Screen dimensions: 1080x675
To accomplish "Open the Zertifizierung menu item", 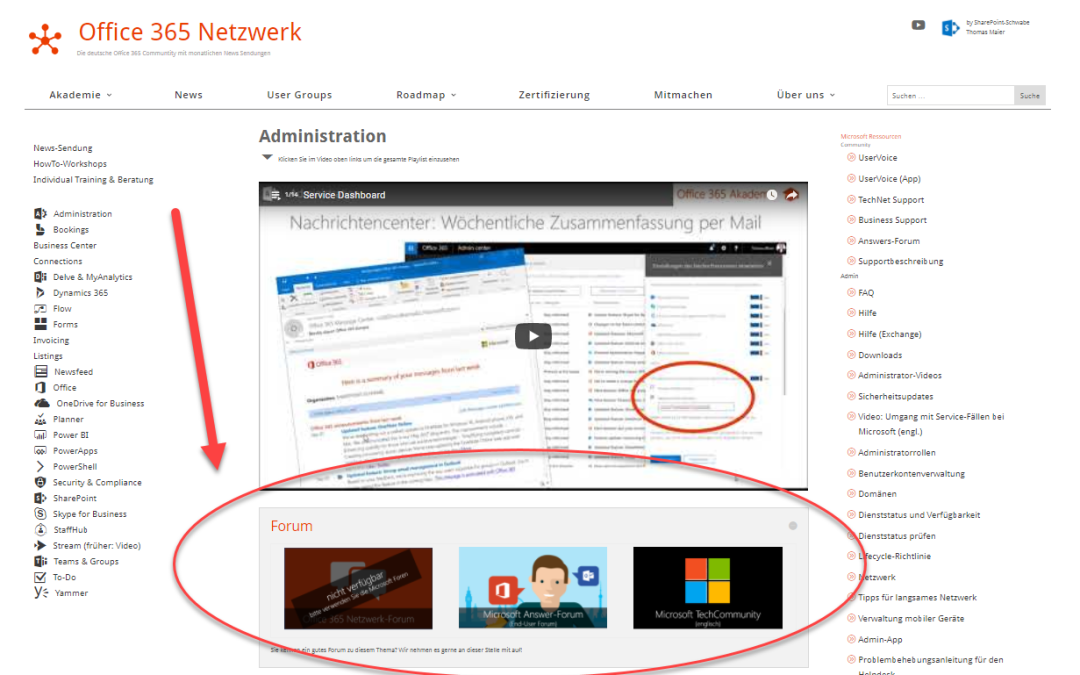I will pyautogui.click(x=554, y=95).
